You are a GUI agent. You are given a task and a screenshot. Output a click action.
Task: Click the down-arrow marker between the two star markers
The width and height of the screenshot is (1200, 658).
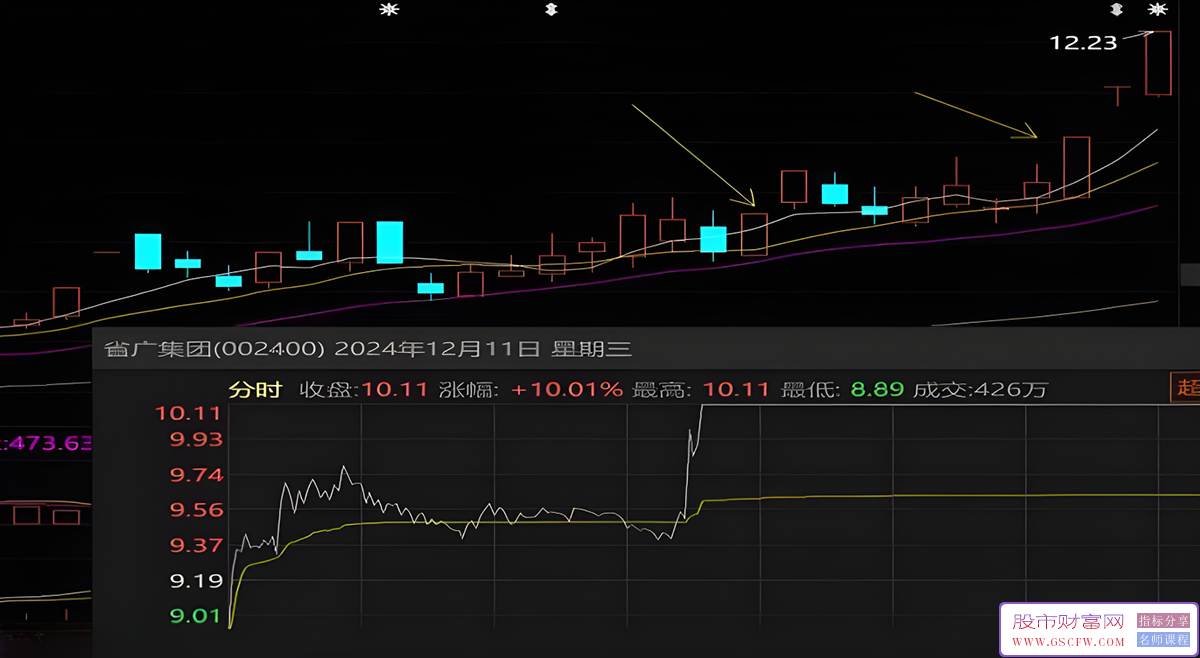(x=550, y=10)
